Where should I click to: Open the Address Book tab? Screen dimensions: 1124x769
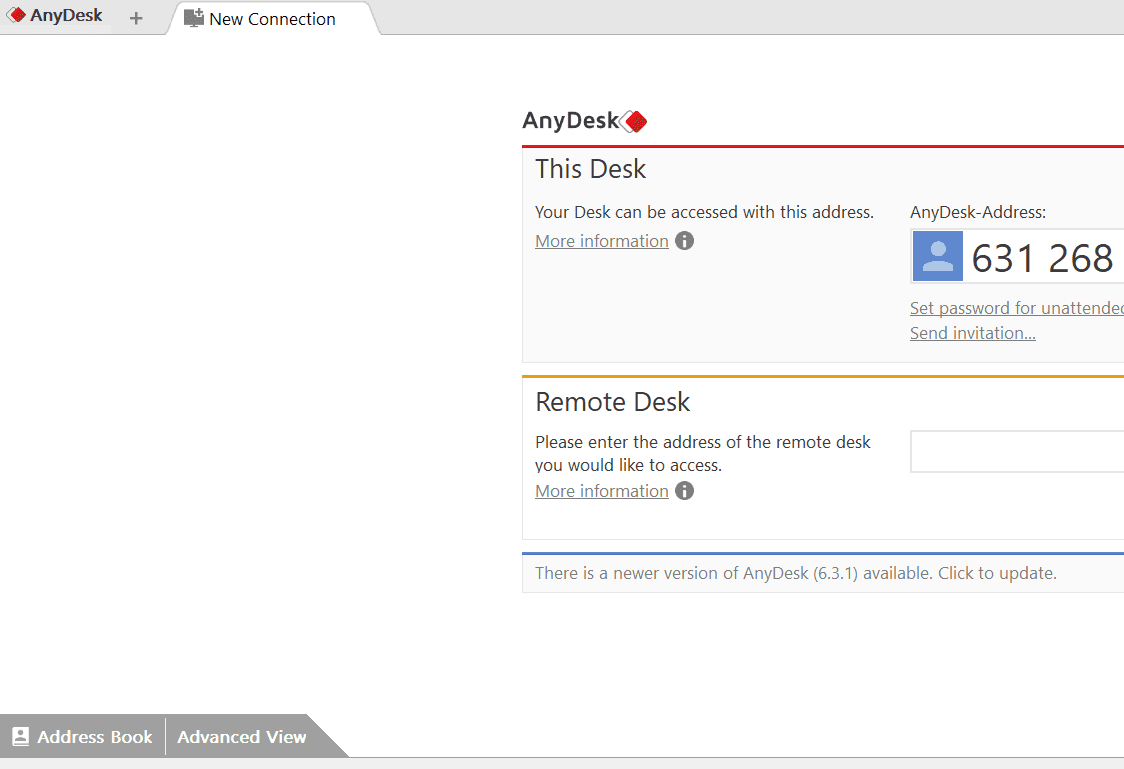coord(95,737)
